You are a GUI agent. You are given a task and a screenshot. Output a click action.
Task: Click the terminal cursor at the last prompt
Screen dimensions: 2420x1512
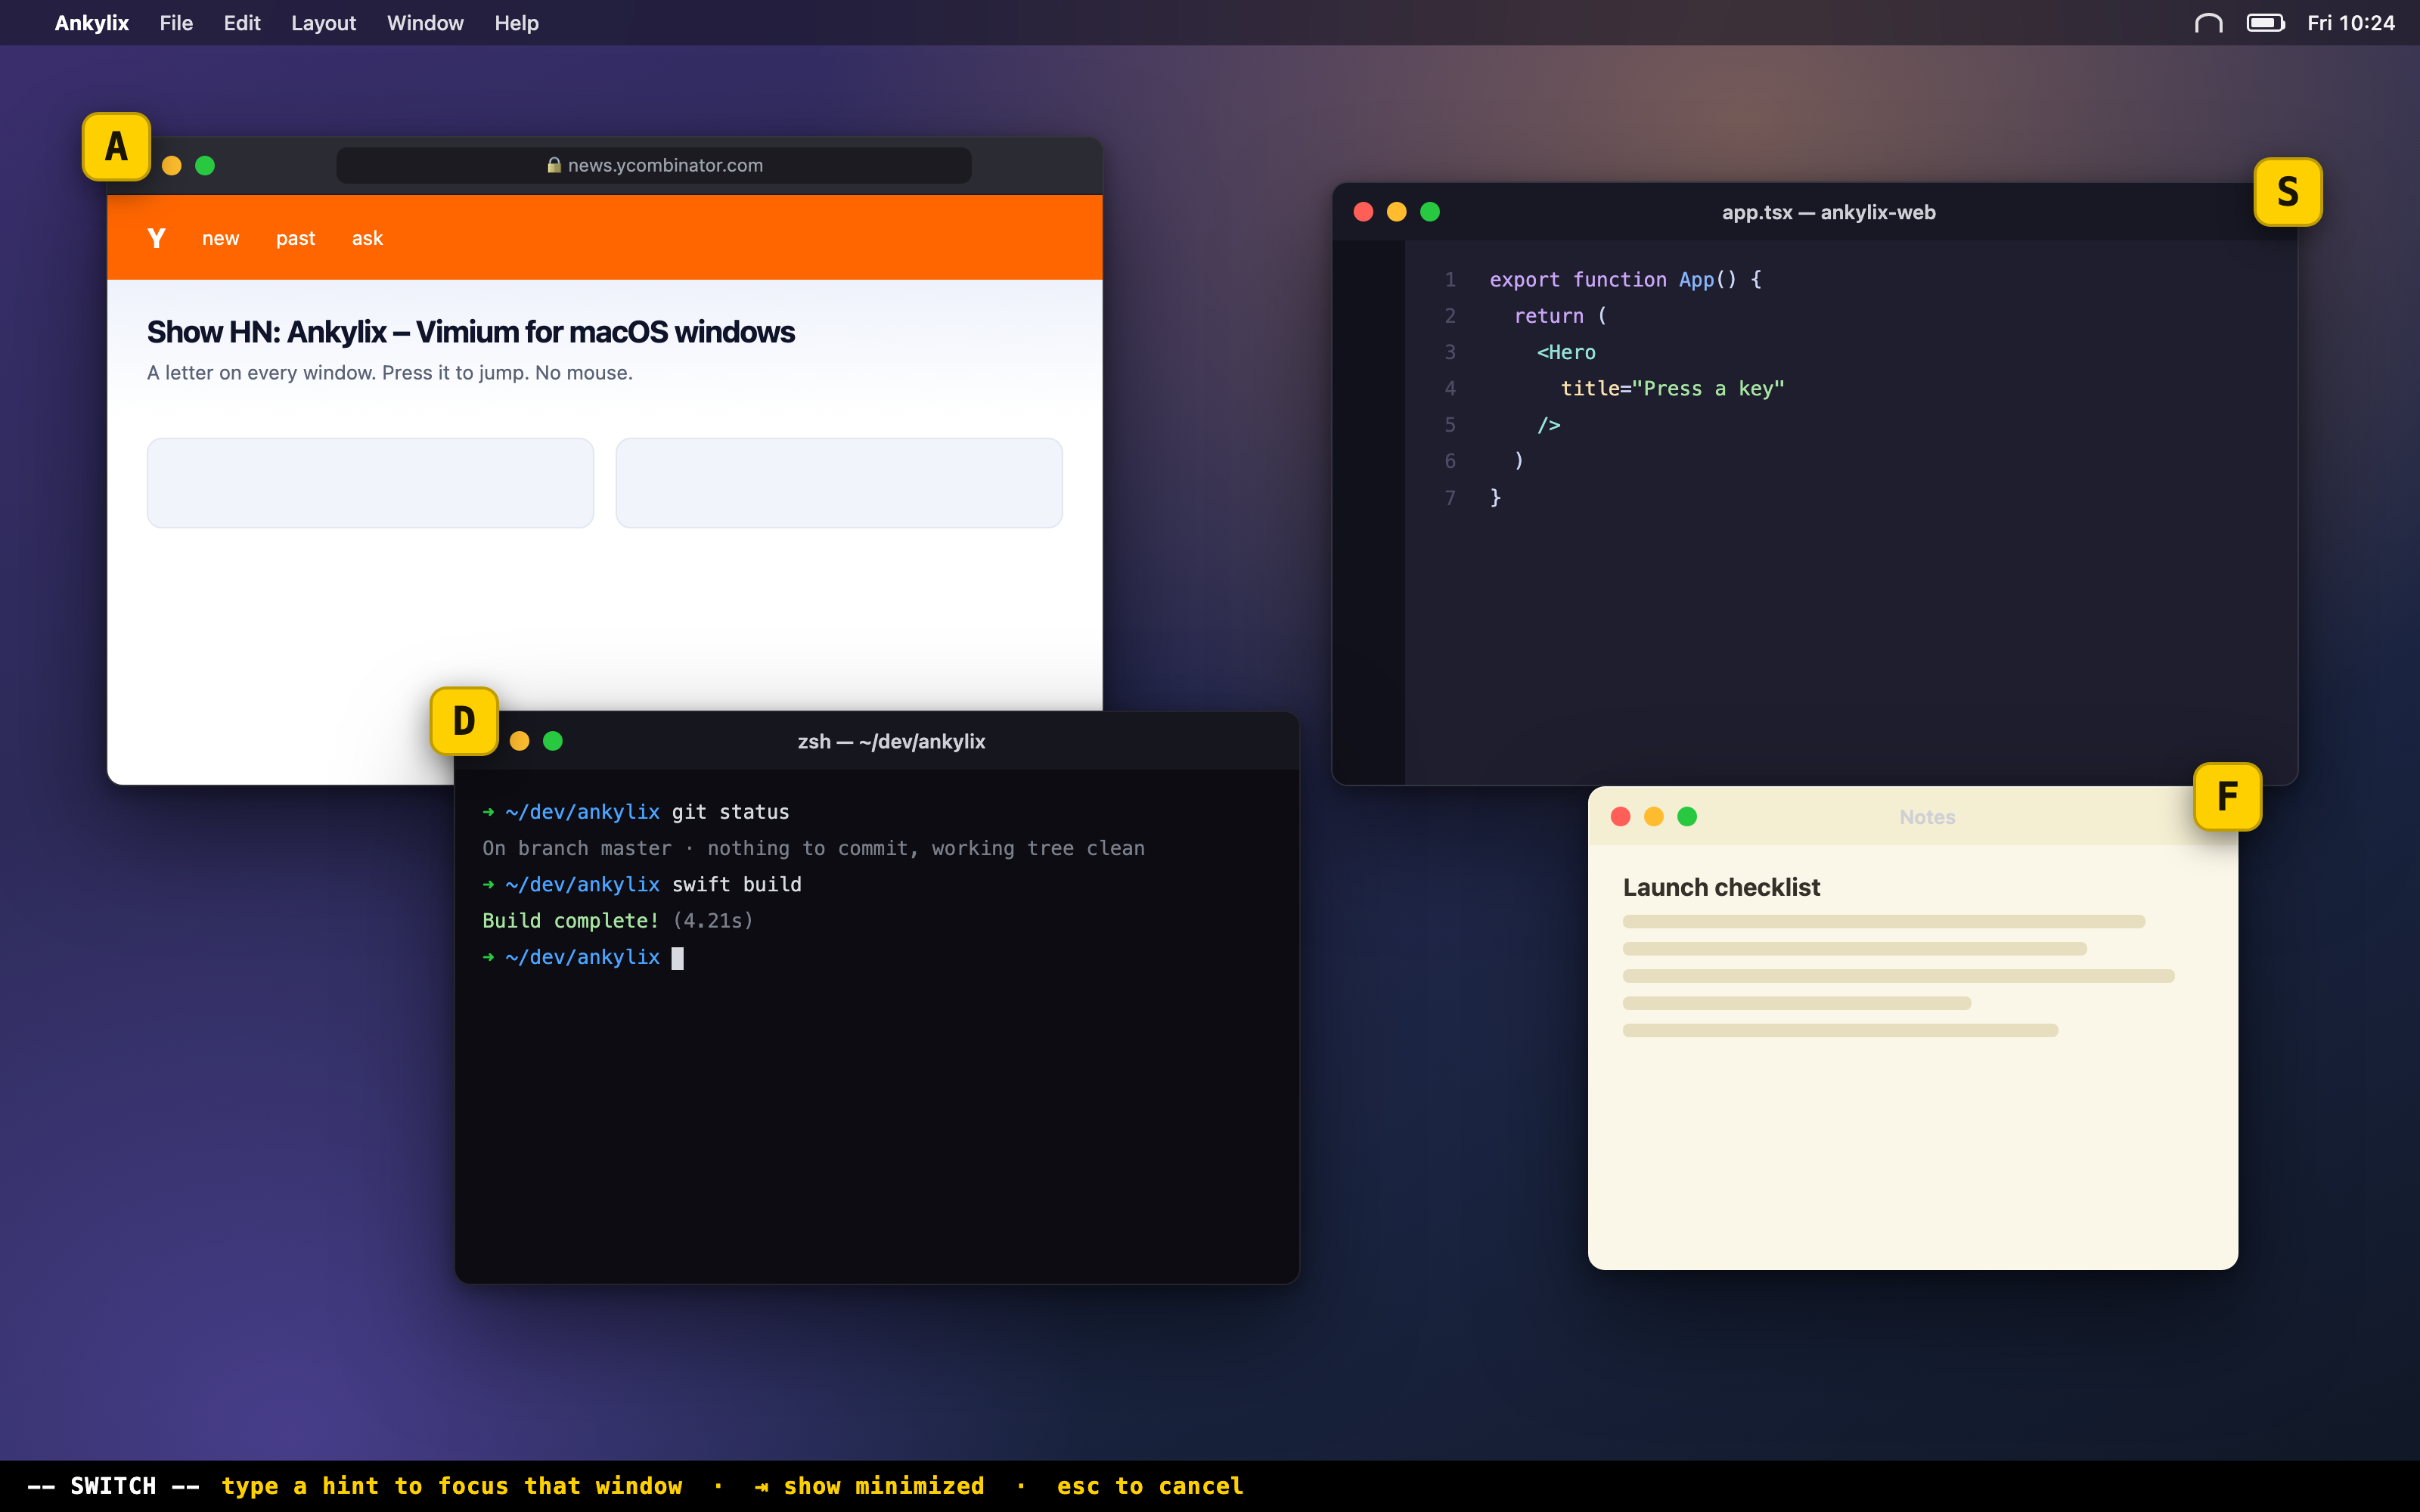[x=677, y=958]
